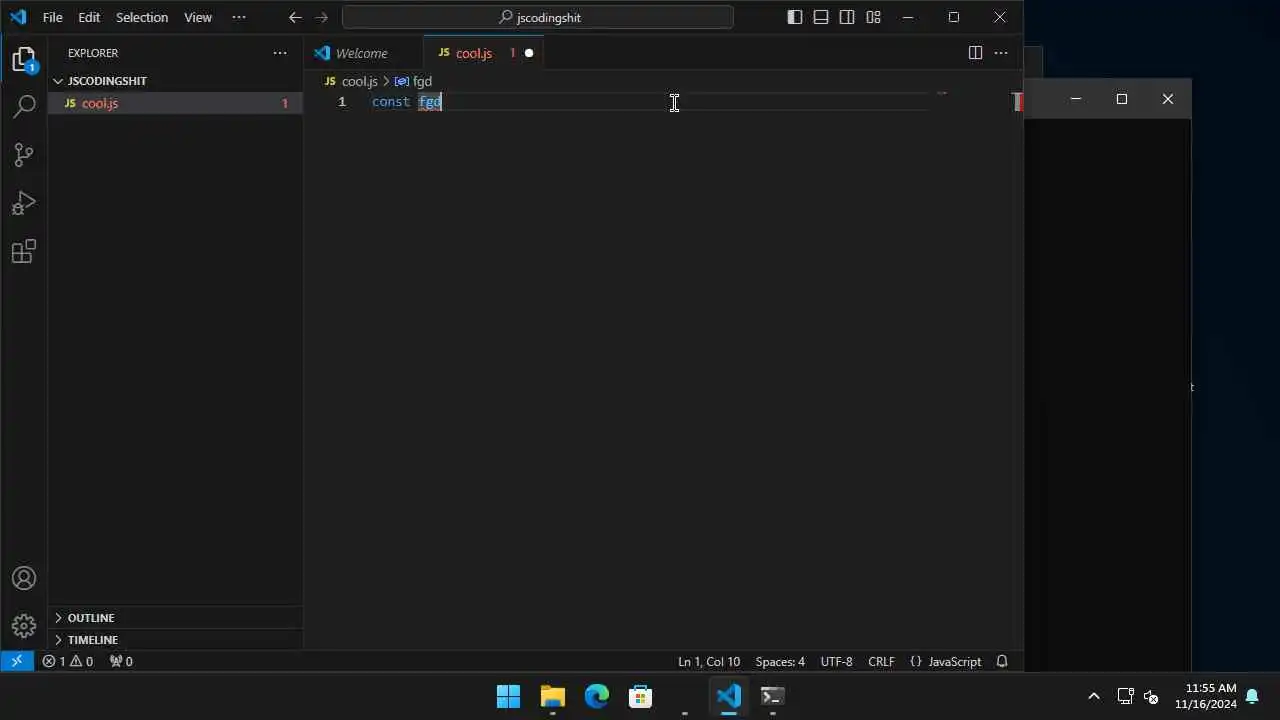Open notifications bell in status bar
The image size is (1280, 720).
[x=1002, y=661]
